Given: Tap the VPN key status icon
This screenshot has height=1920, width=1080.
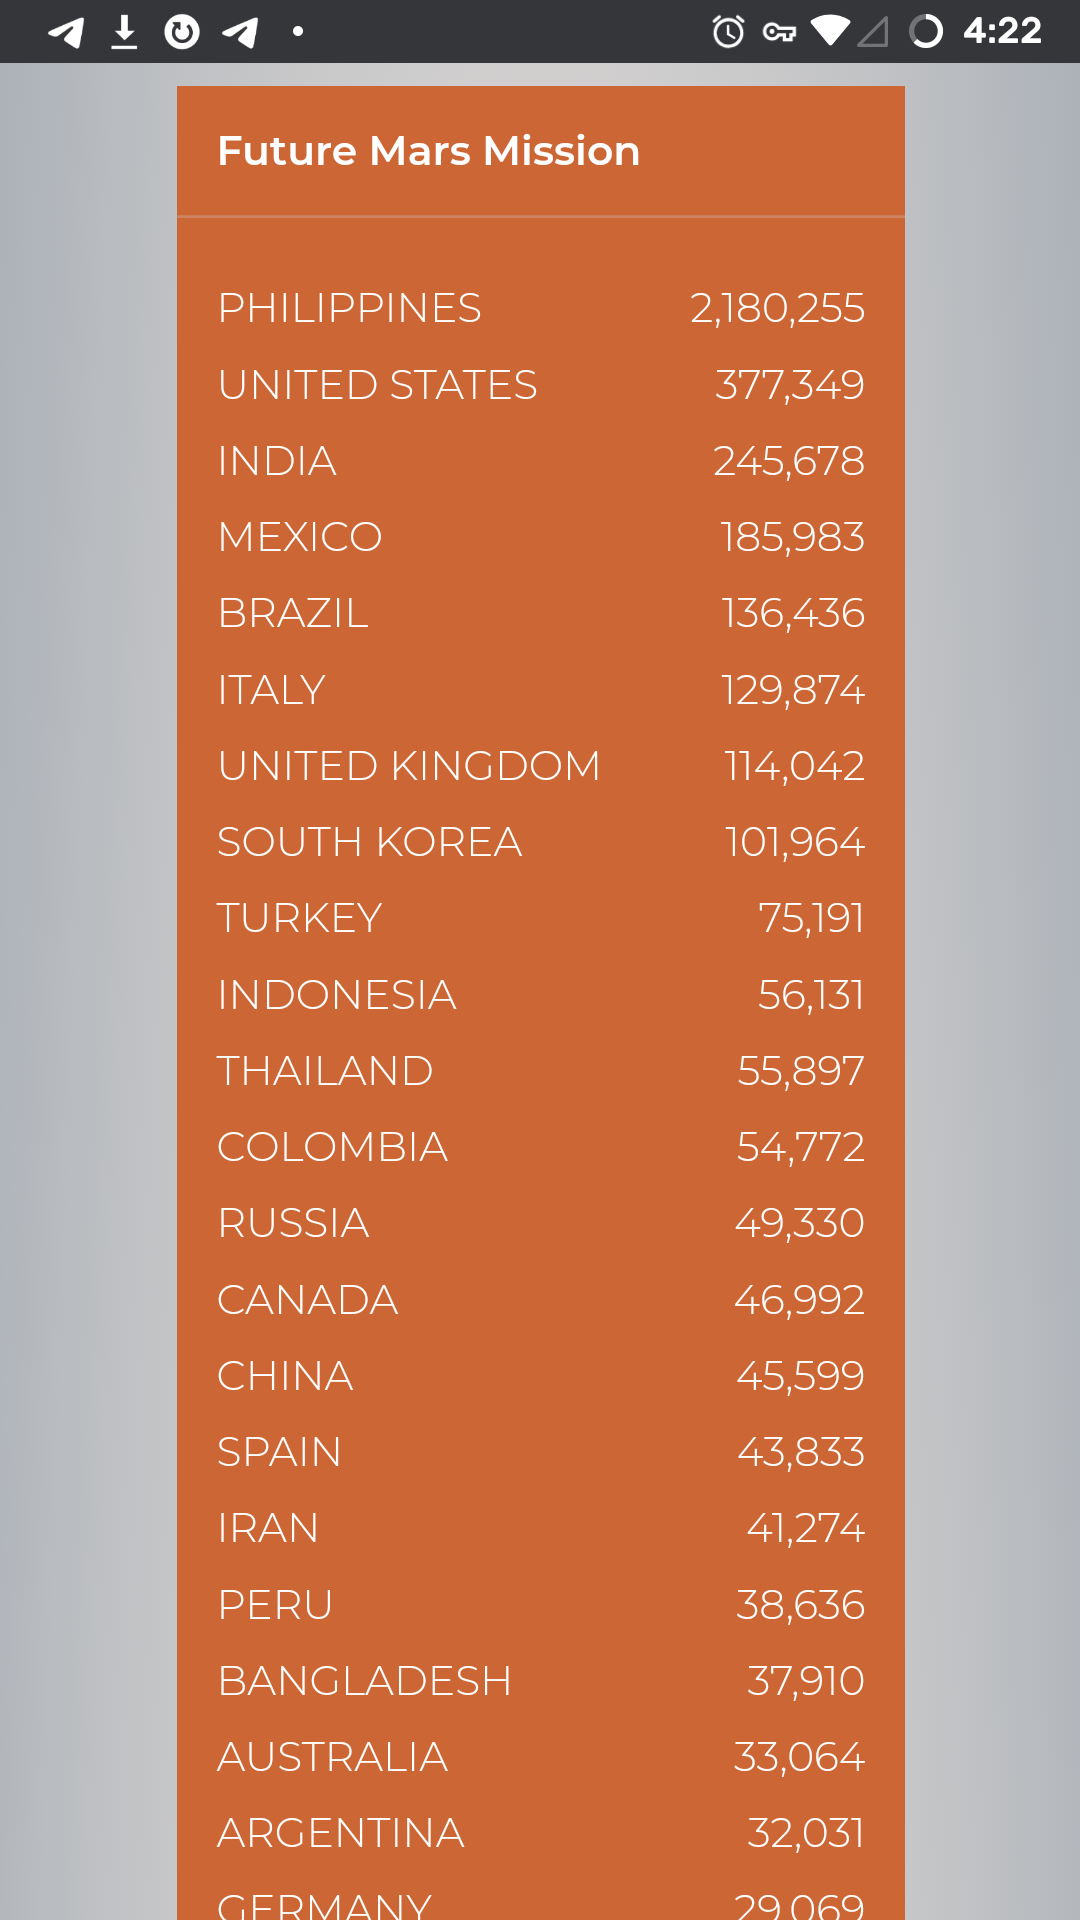Looking at the screenshot, I should coord(779,32).
